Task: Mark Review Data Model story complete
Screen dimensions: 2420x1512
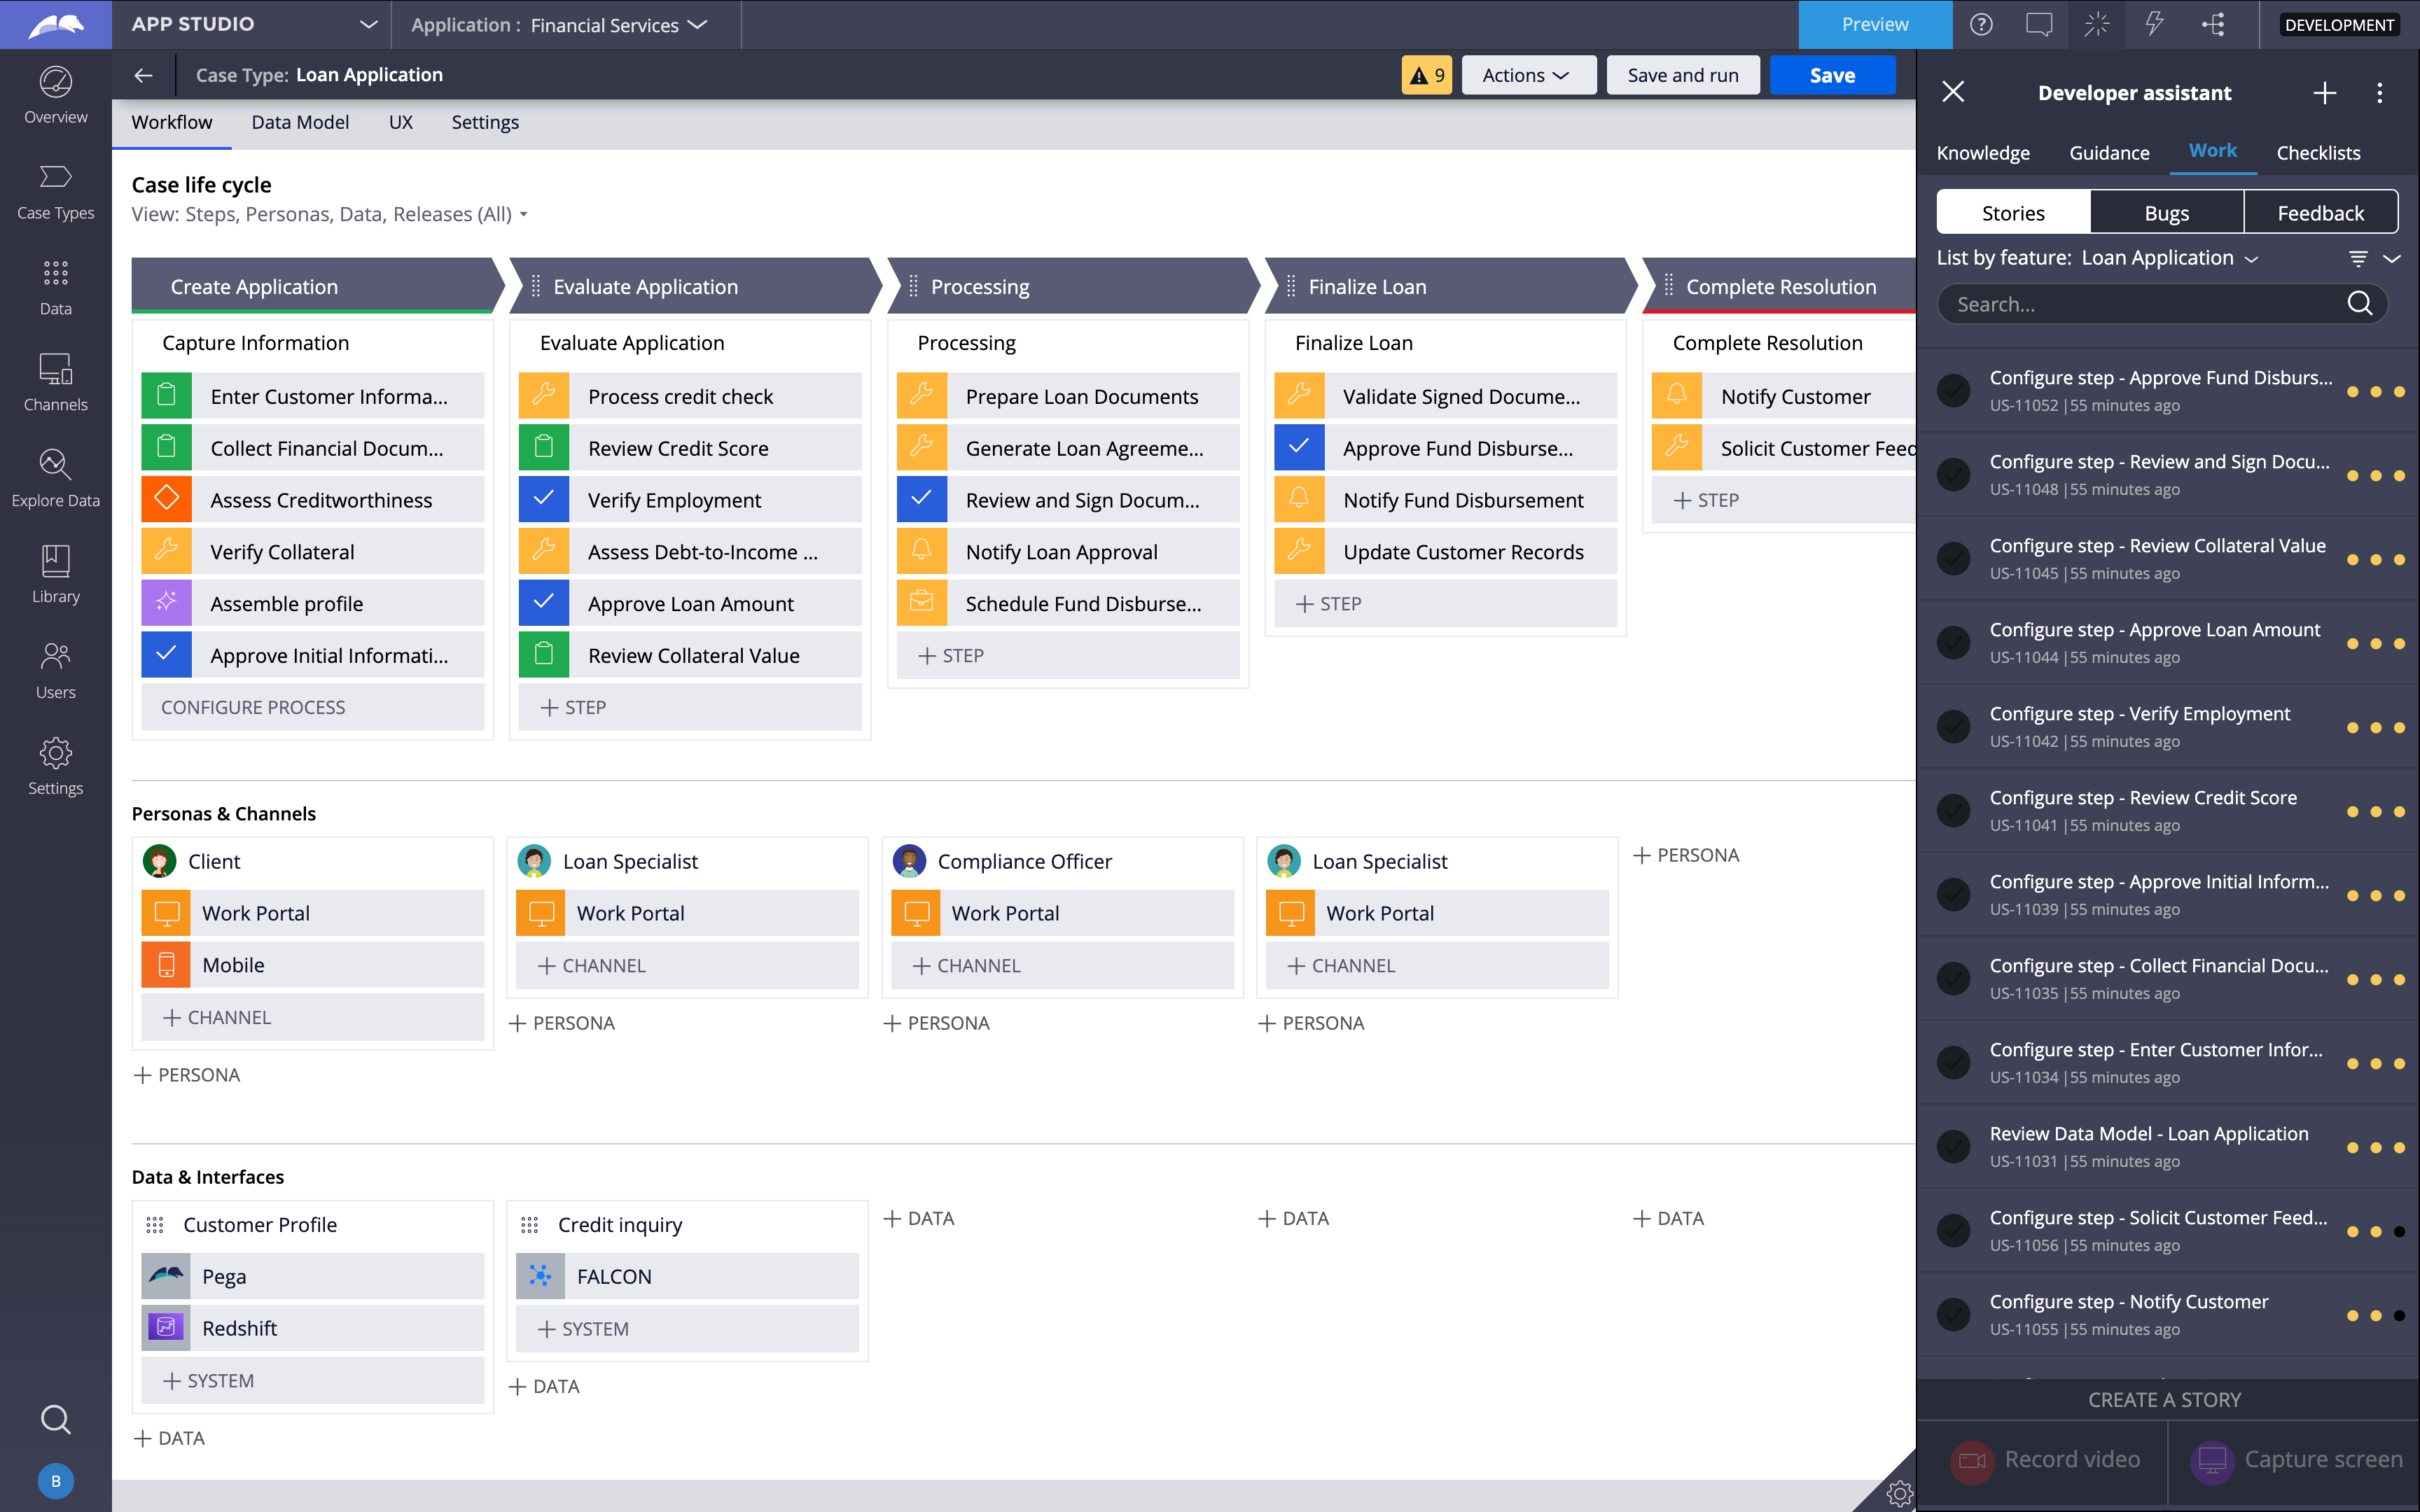Action: (x=1953, y=1146)
